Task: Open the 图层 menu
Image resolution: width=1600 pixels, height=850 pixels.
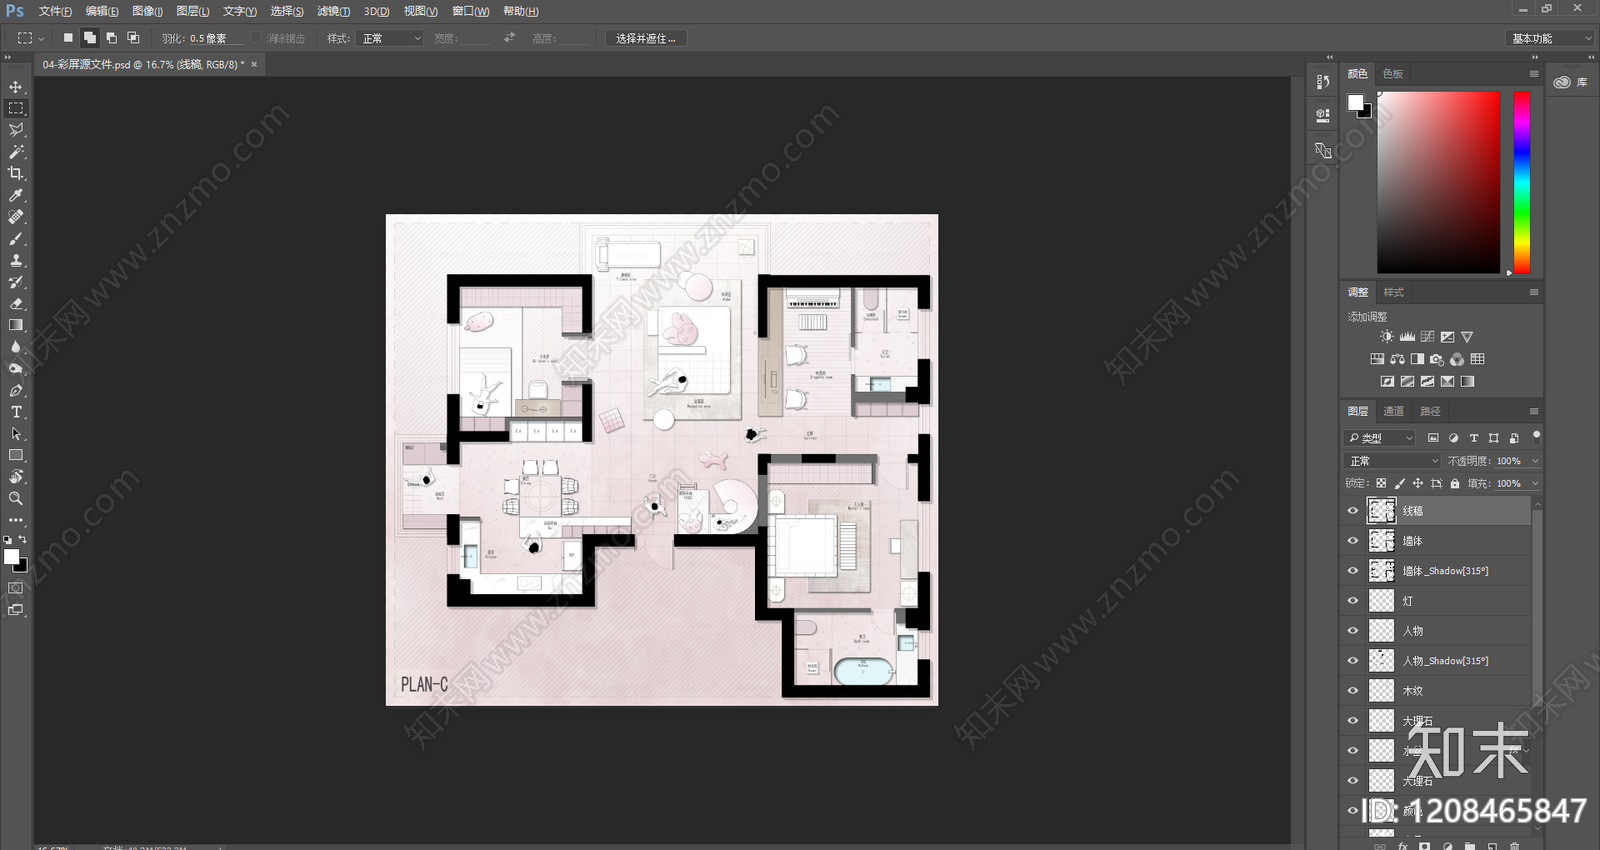Action: [192, 11]
